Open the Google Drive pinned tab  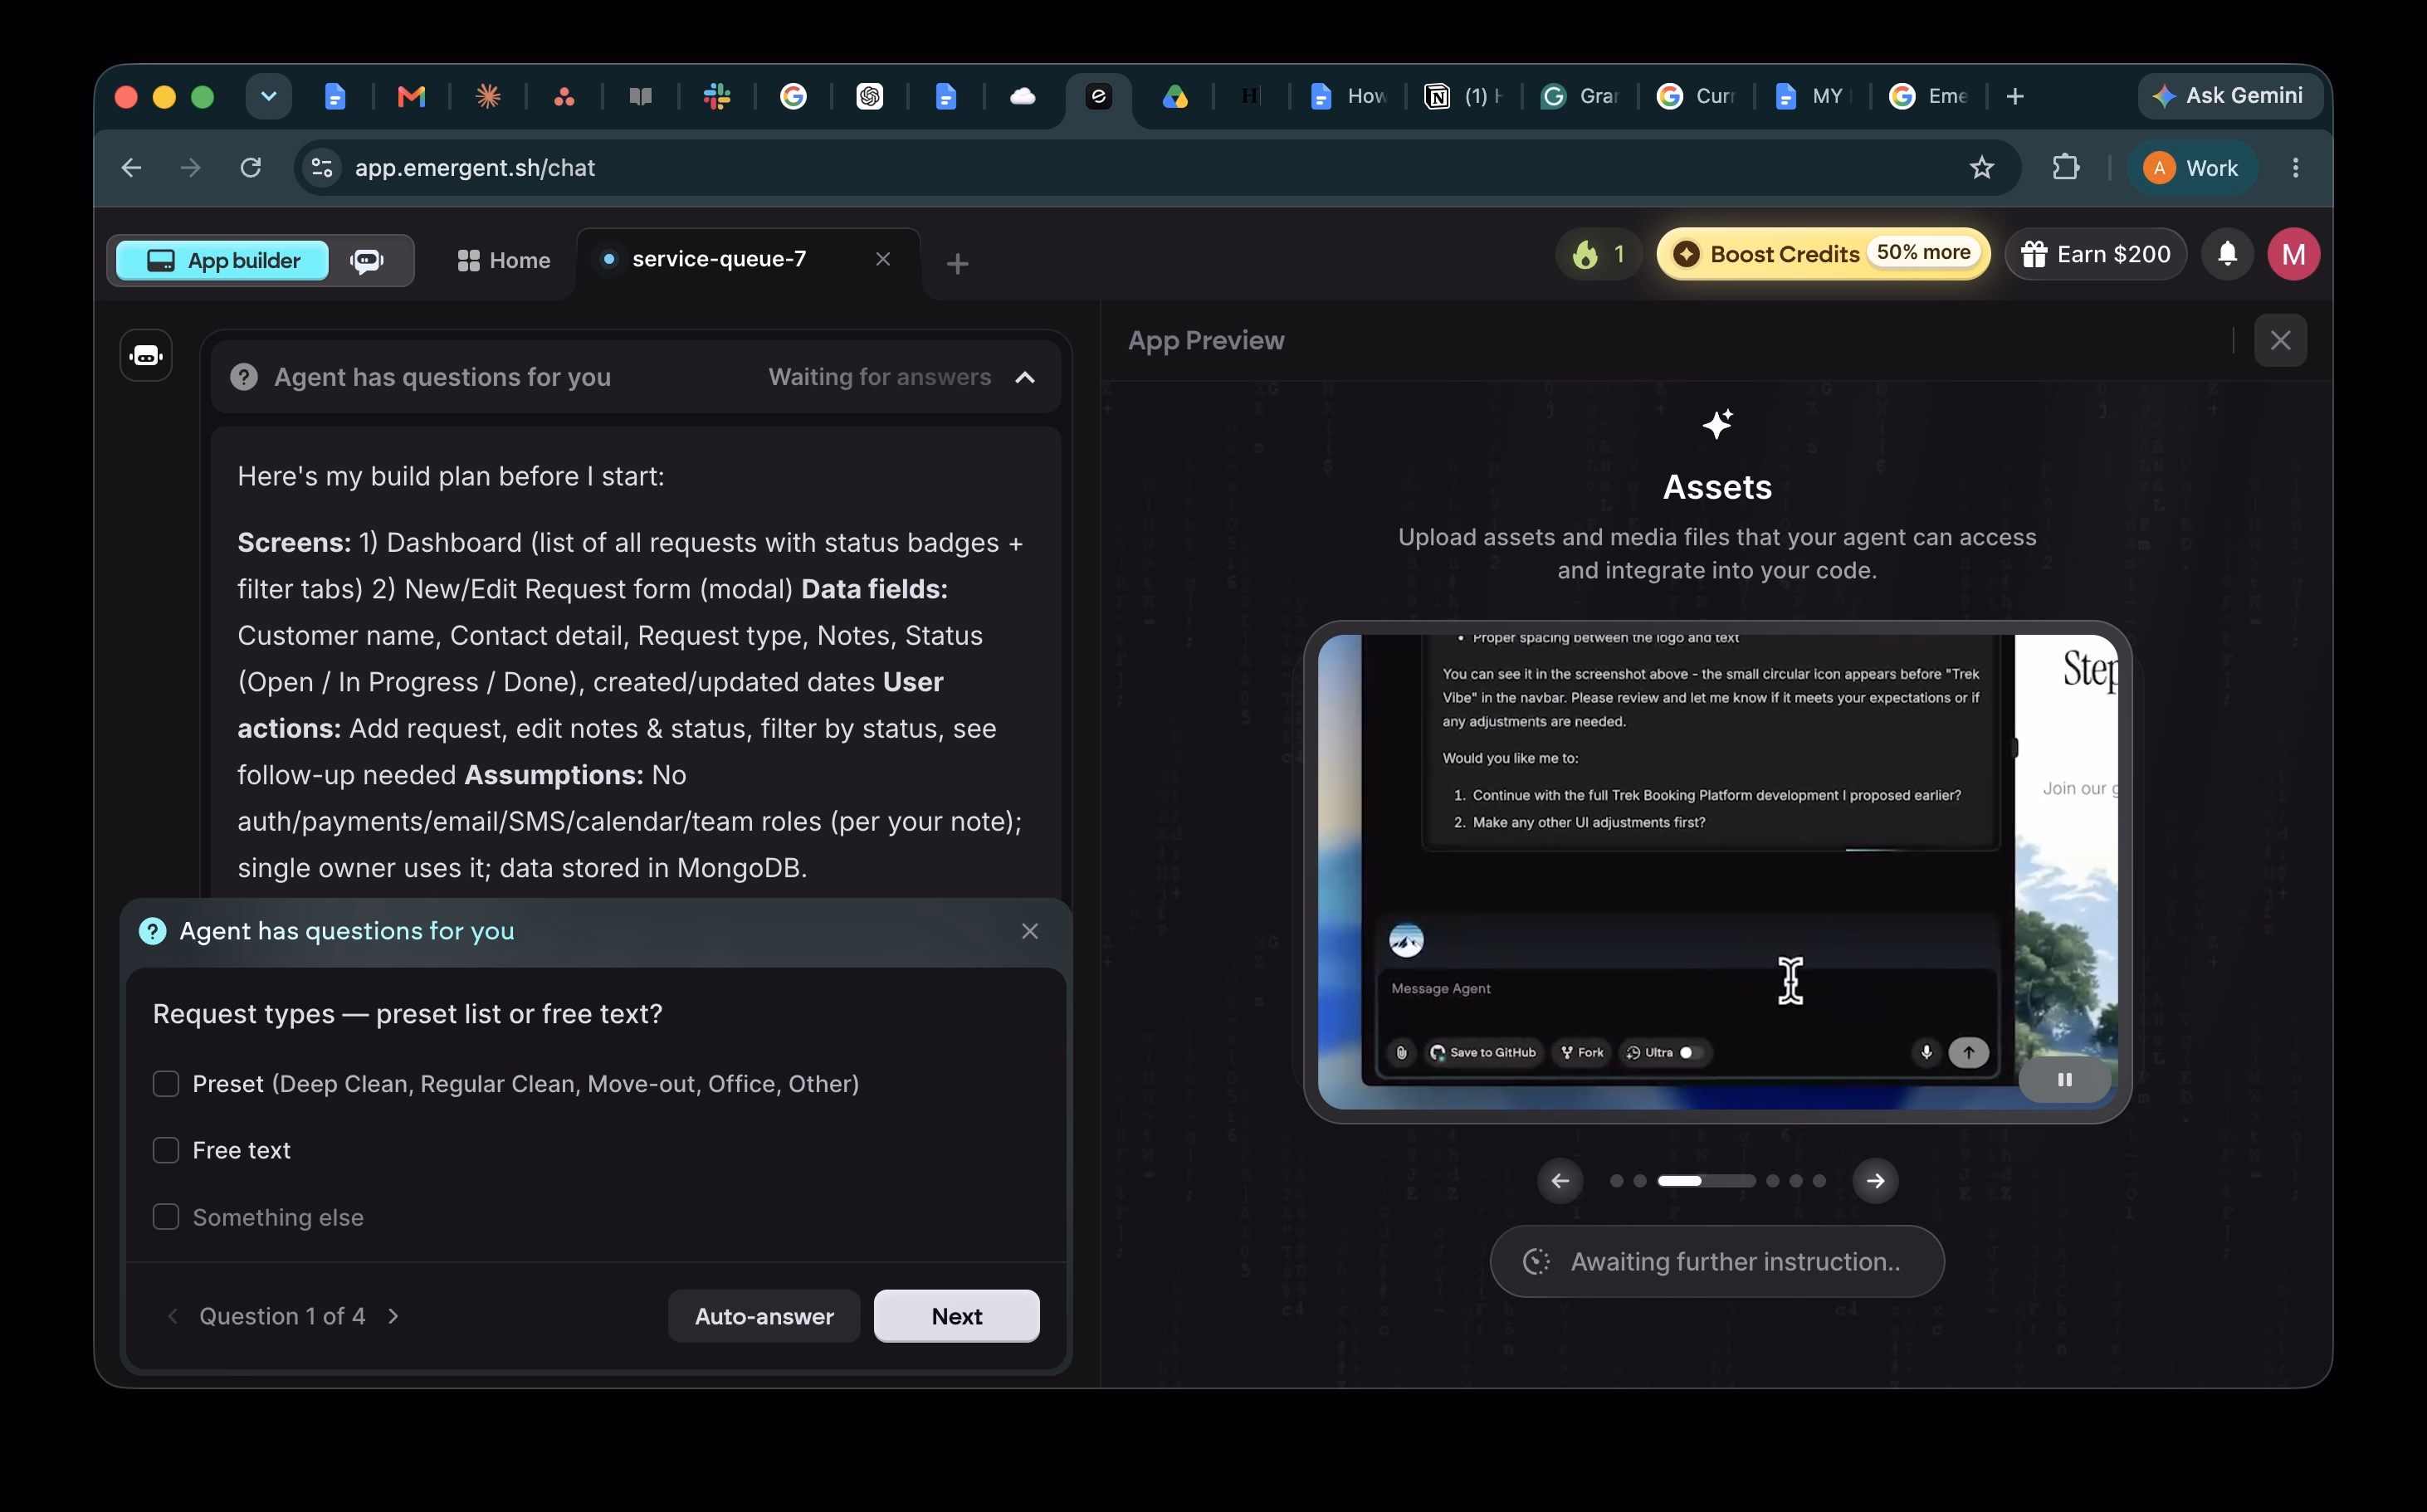[x=1175, y=96]
